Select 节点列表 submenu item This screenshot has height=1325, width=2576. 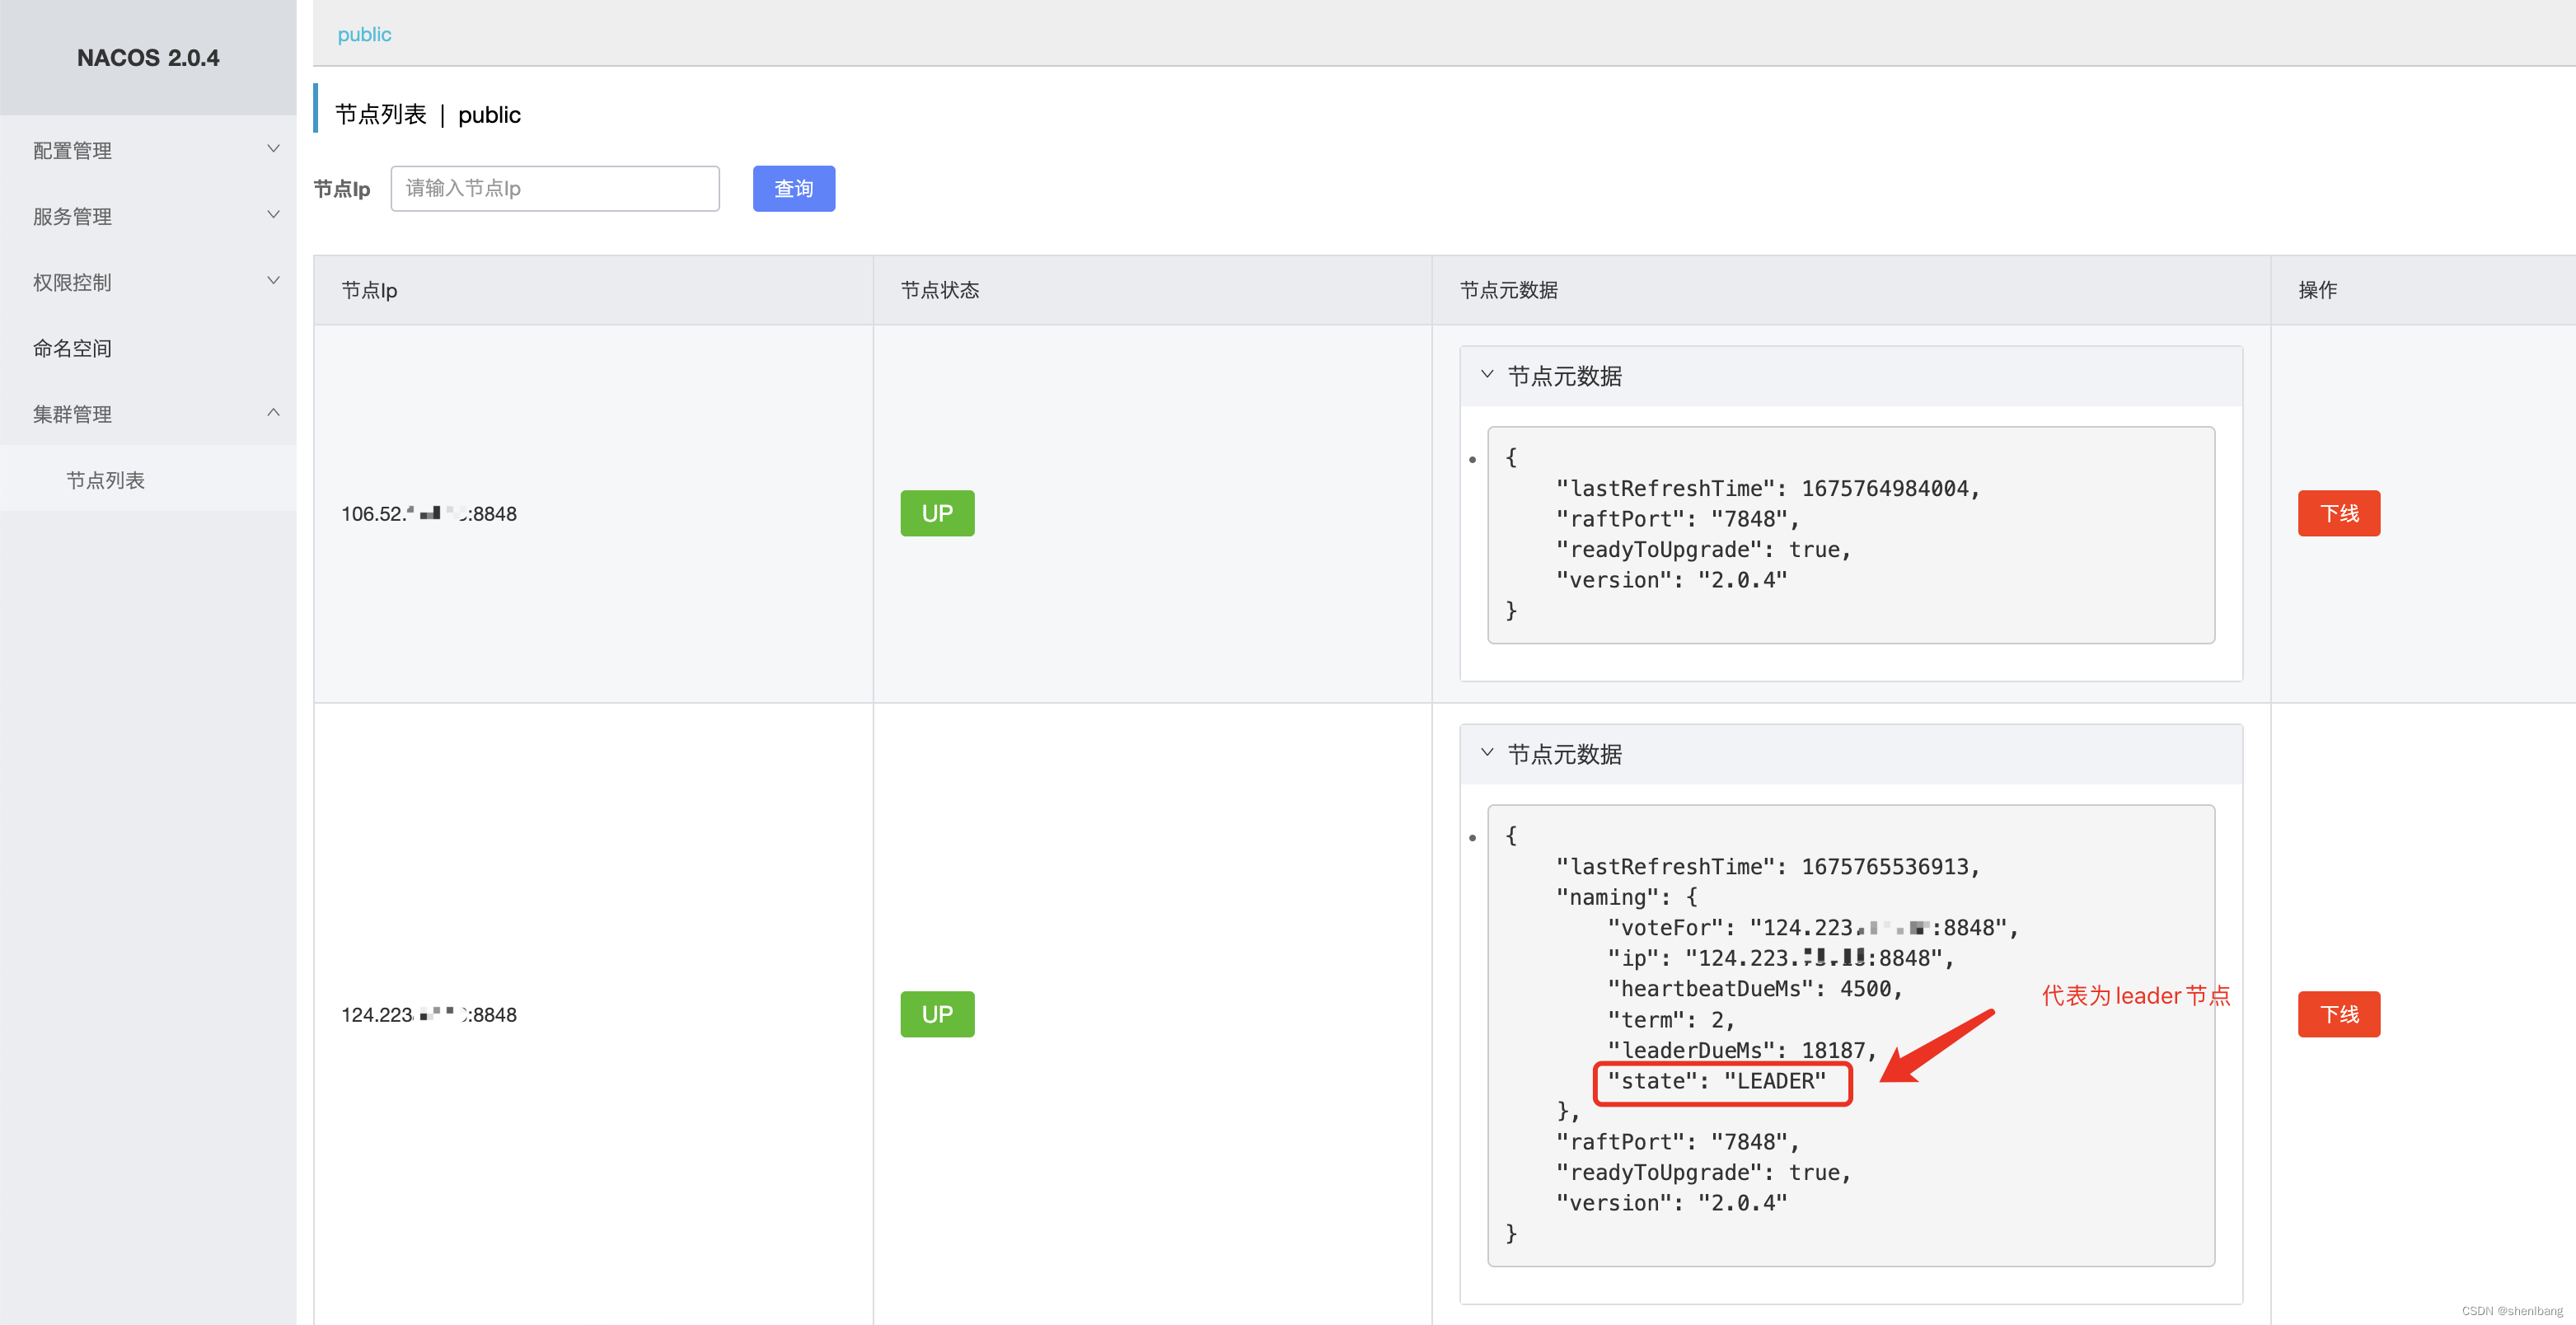pyautogui.click(x=105, y=481)
